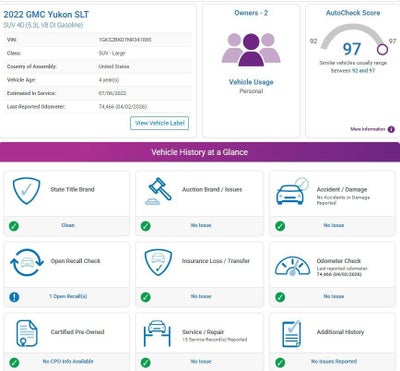Click the owners people icon
The height and width of the screenshot is (371, 400).
251,50
